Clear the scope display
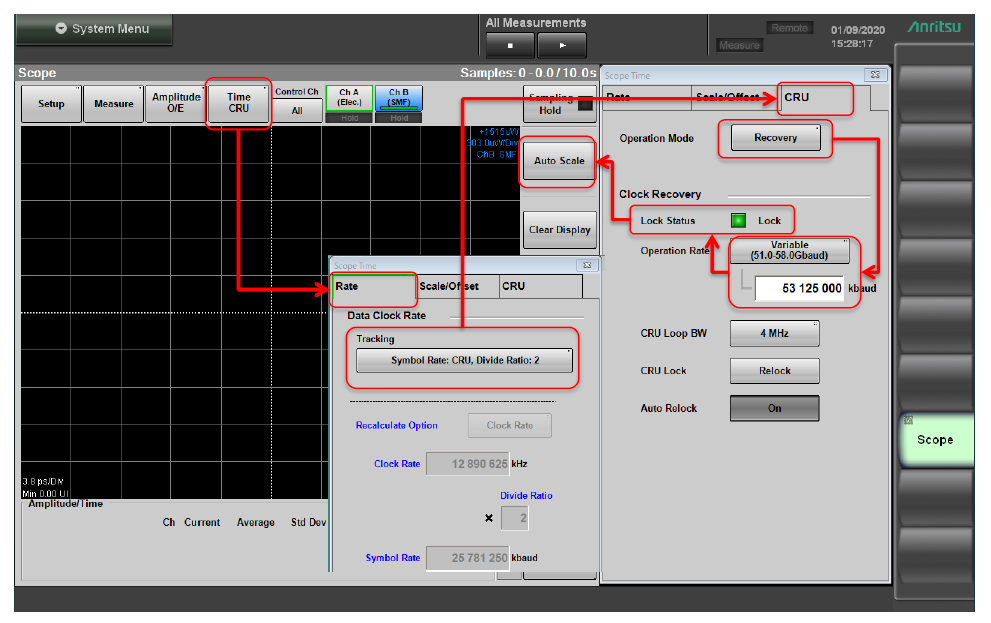Screen dimensions: 991x623 tap(559, 230)
